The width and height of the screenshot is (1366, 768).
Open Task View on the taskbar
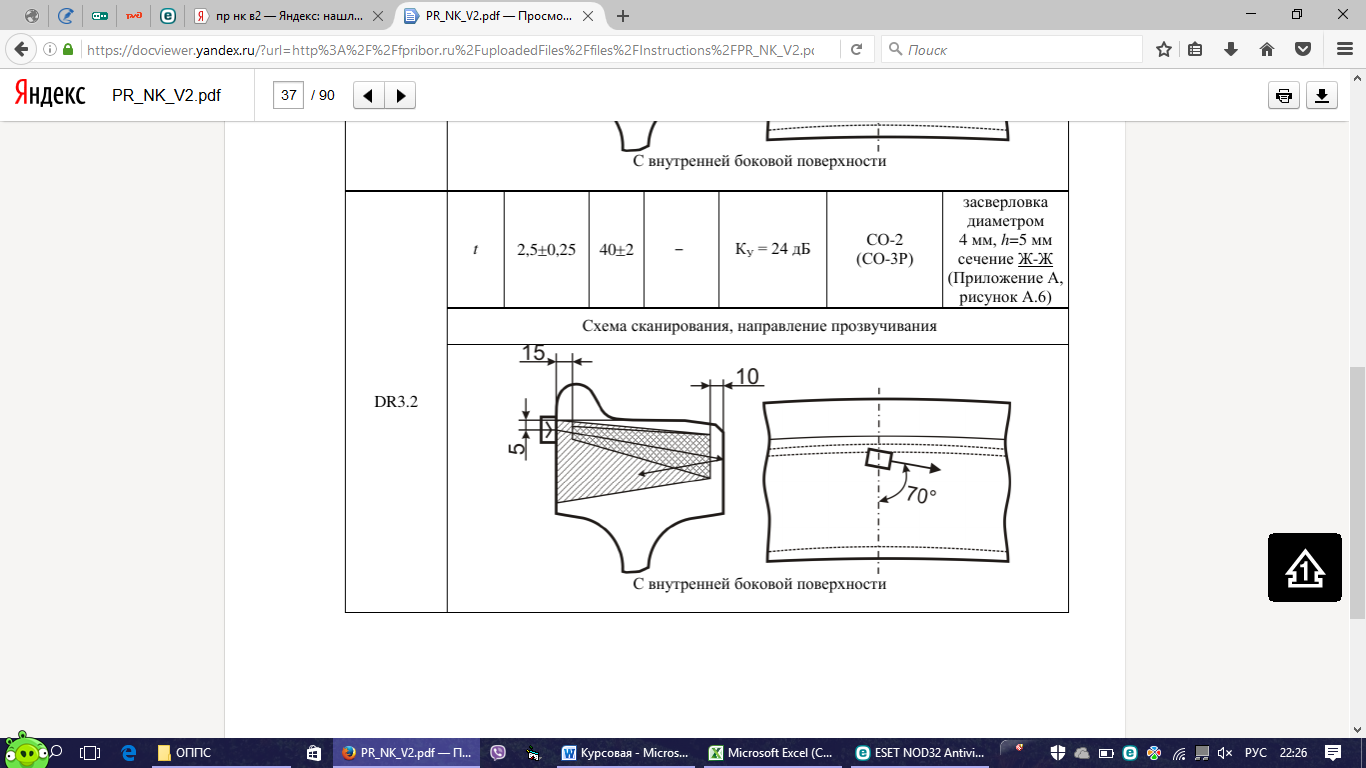(90, 752)
